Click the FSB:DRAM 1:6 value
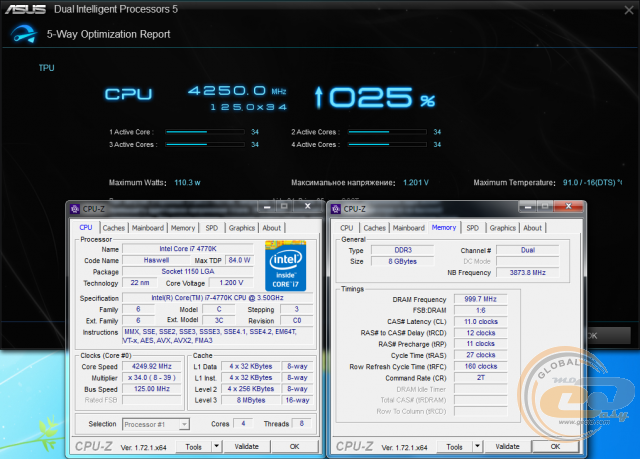The image size is (640, 459). pyautogui.click(x=480, y=310)
